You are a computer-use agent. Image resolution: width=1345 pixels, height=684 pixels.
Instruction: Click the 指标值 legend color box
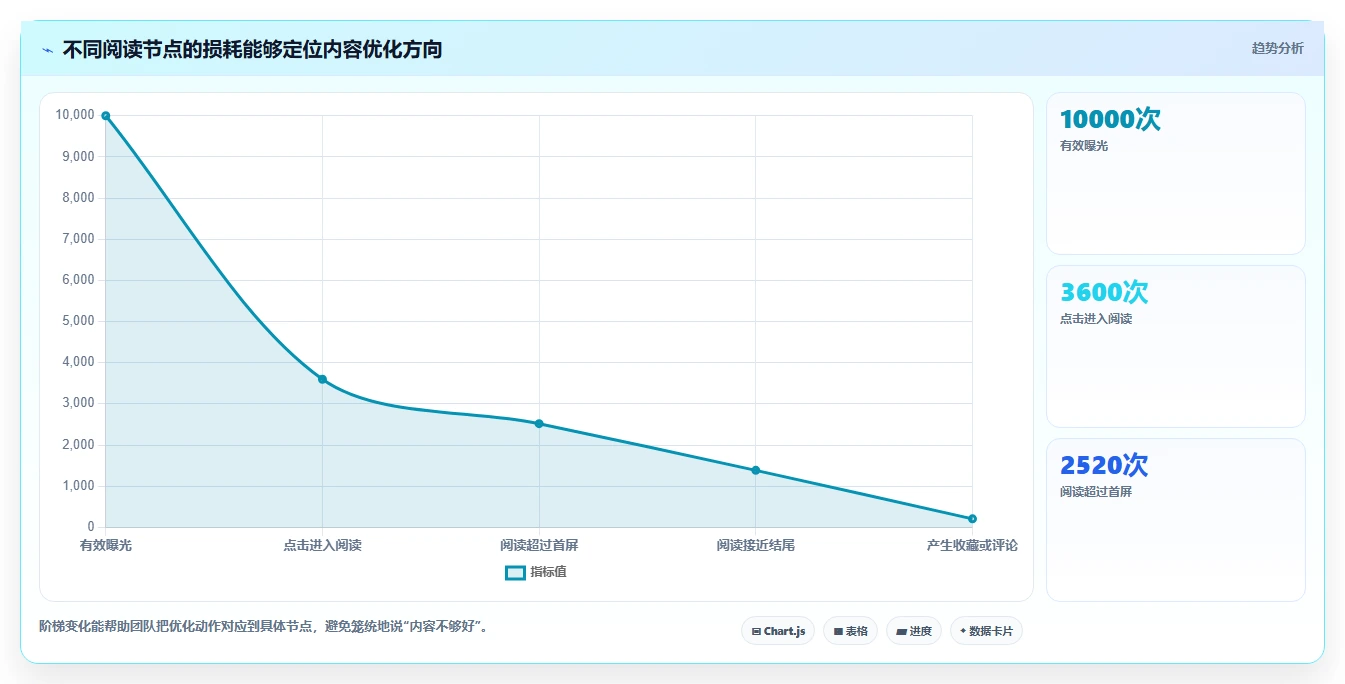[515, 573]
